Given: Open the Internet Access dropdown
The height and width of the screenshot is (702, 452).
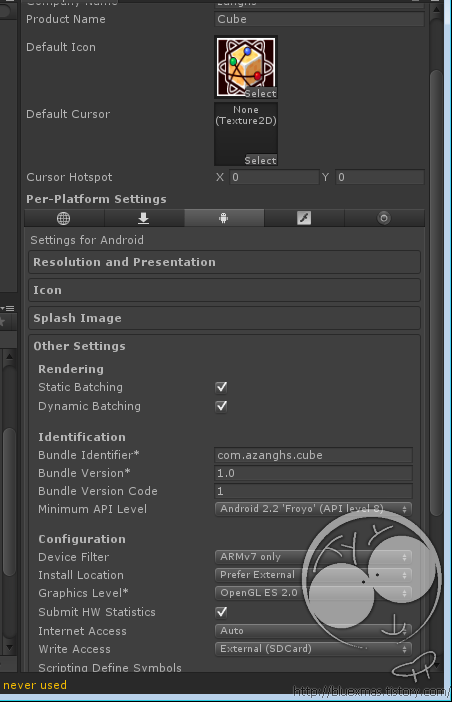Looking at the screenshot, I should coord(313,631).
